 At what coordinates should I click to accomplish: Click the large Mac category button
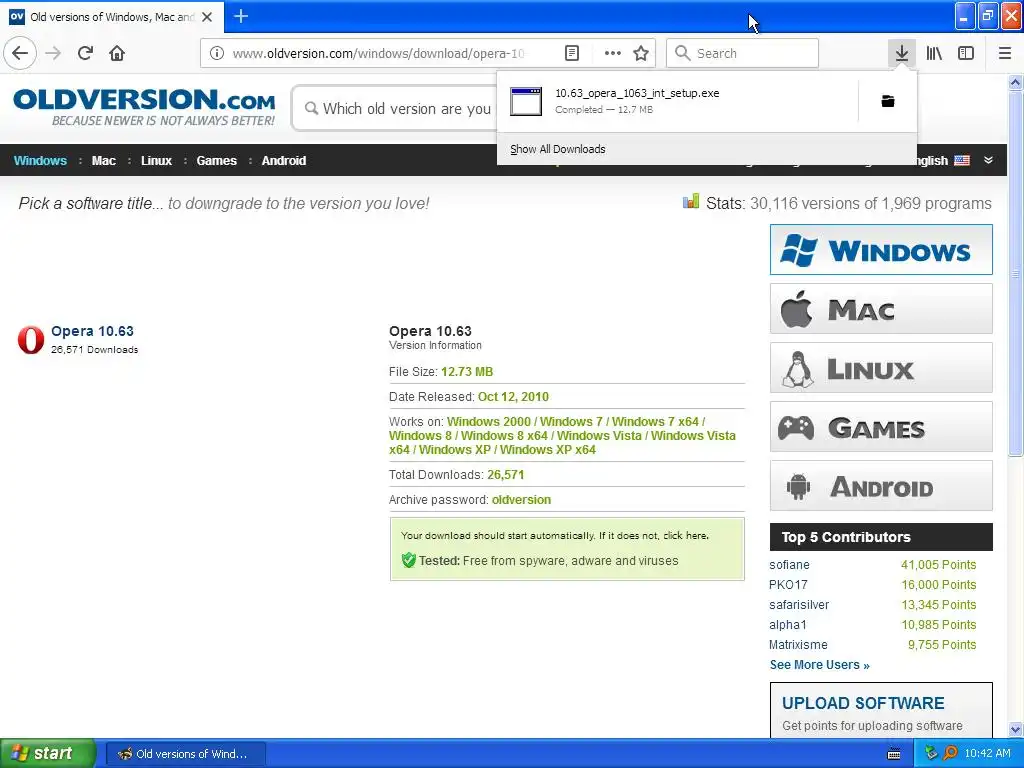881,308
